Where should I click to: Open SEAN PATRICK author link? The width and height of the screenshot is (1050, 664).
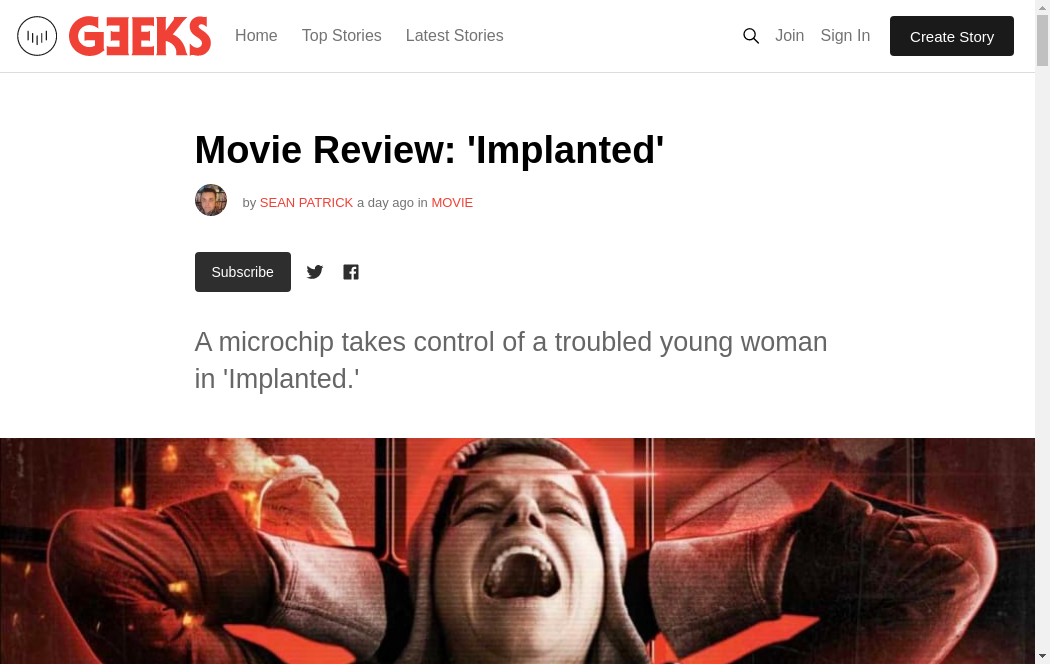click(306, 203)
